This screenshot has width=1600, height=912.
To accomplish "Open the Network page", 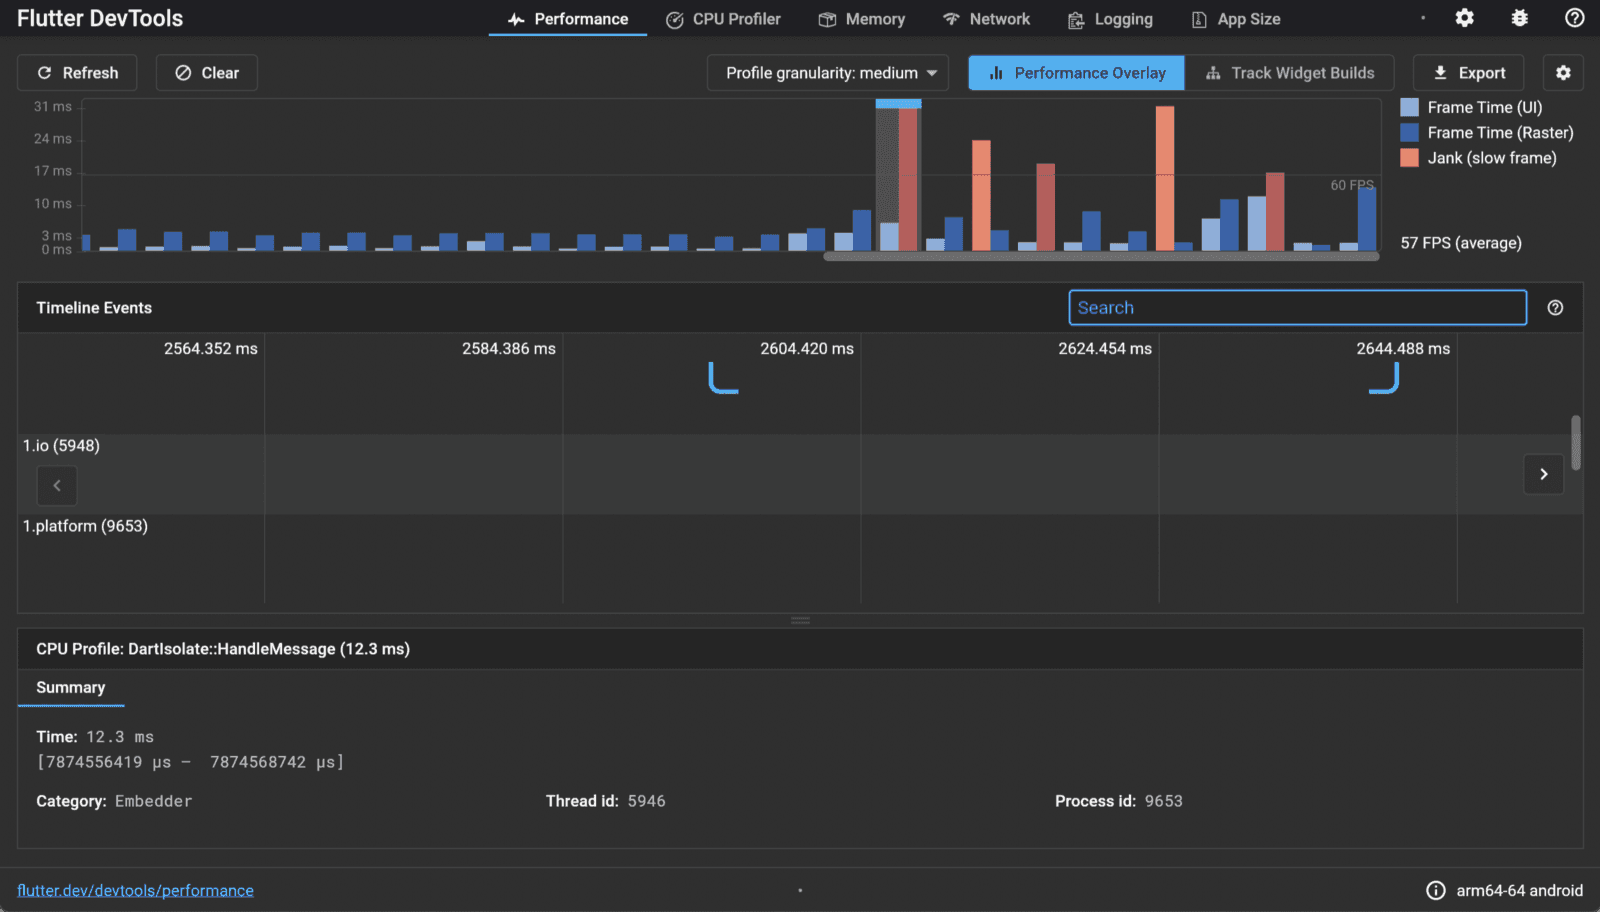I will 986,18.
